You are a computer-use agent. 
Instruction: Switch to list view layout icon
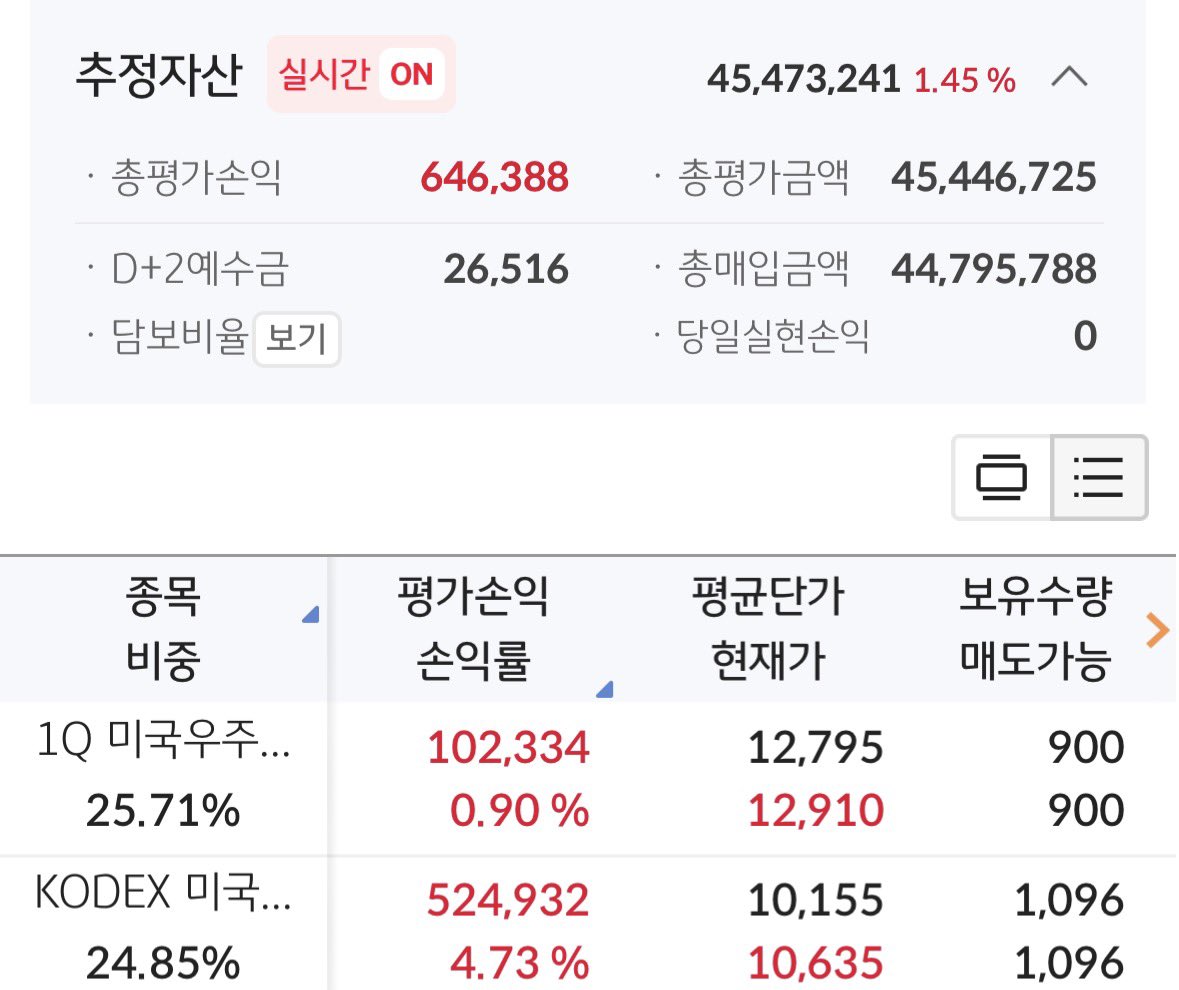pos(1099,477)
